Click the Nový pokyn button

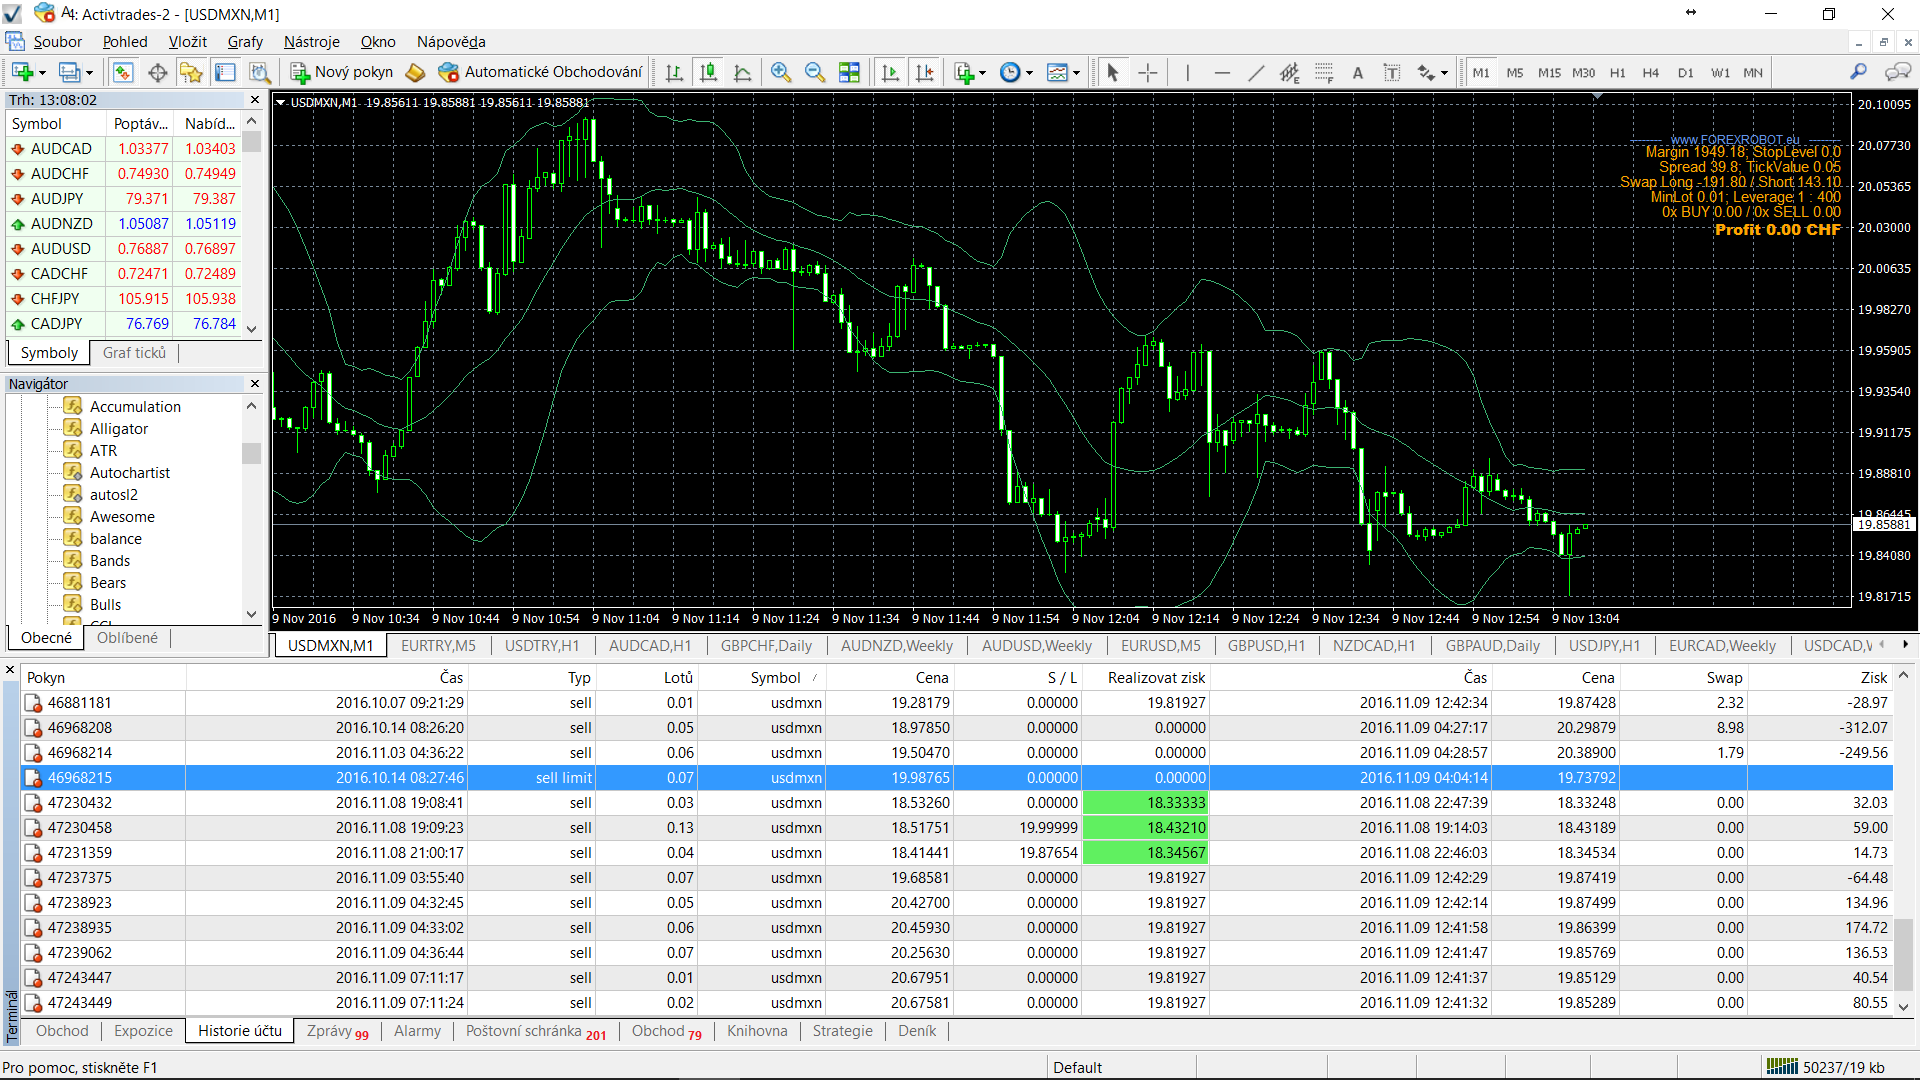pos(342,72)
